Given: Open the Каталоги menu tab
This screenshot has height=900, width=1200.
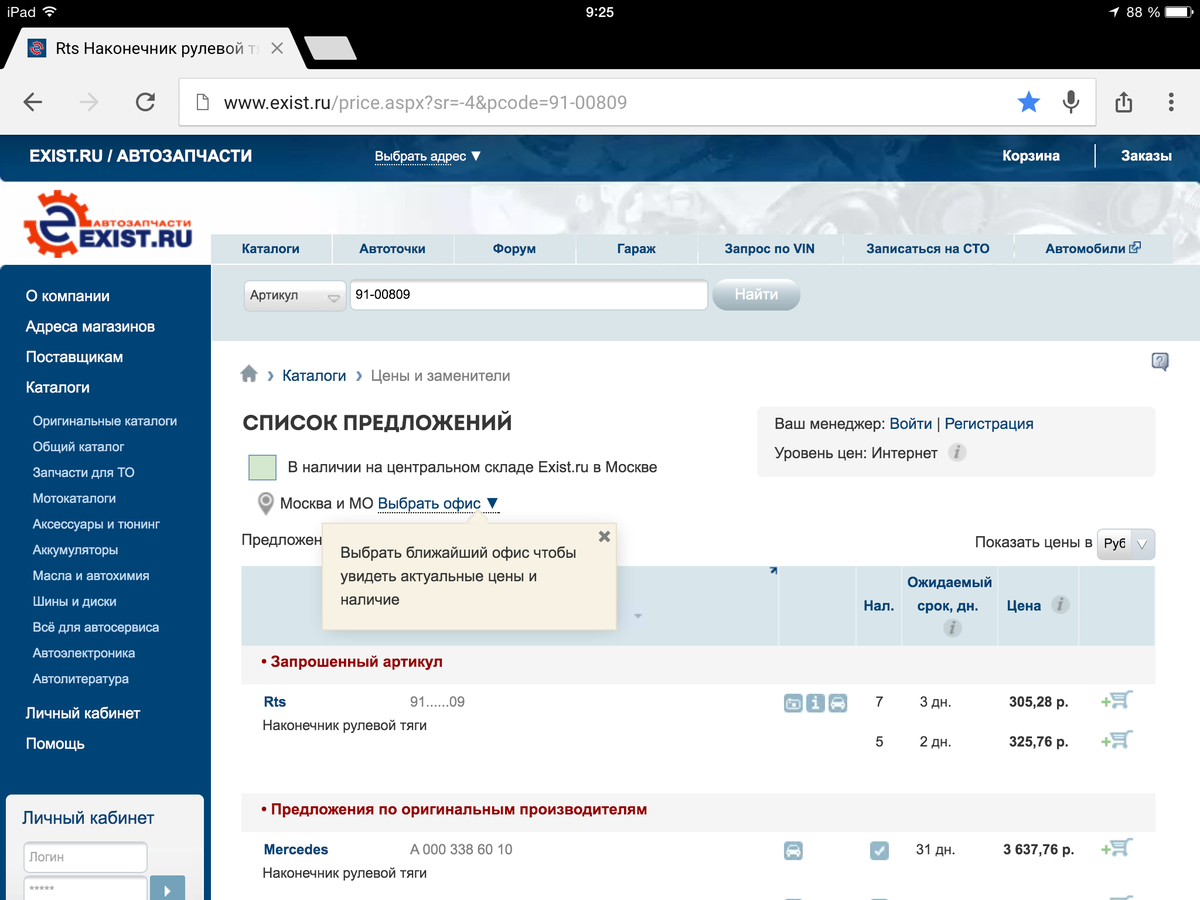Looking at the screenshot, I should [x=270, y=248].
